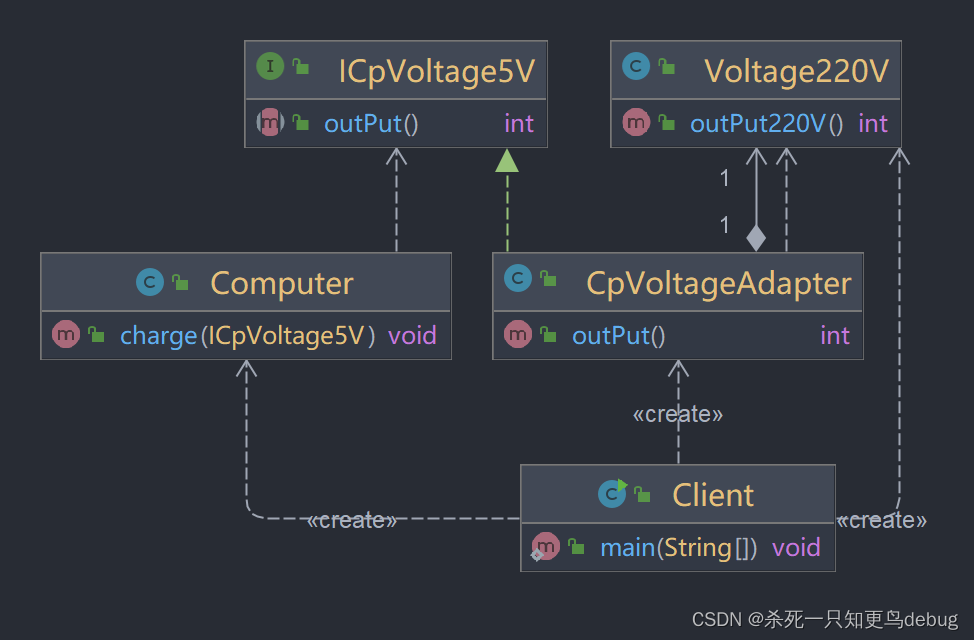Click the class icon on Client
974x640 pixels.
(x=611, y=493)
